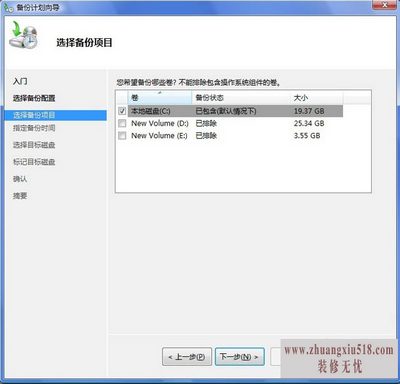Uncheck the 本地磁盘(C:) checkbox
Image resolution: width=400 pixels, height=384 pixels.
[x=122, y=111]
